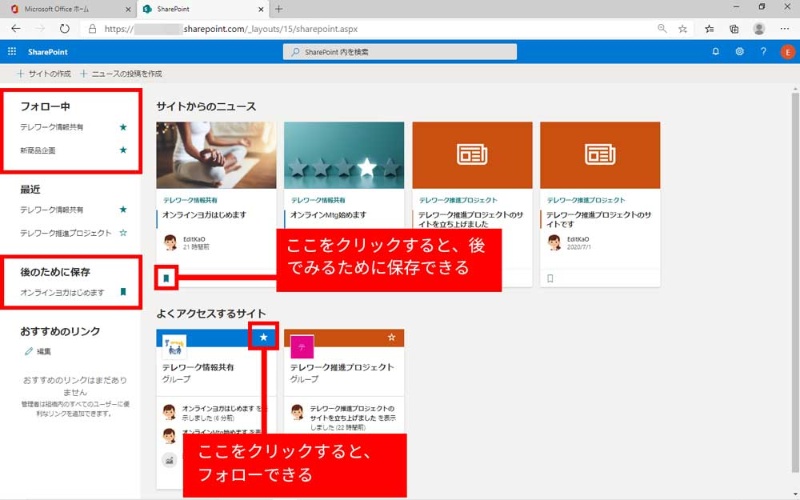This screenshot has width=800, height=500.
Task: Open news title オンラインヨガはじめます card
Action: [x=205, y=215]
